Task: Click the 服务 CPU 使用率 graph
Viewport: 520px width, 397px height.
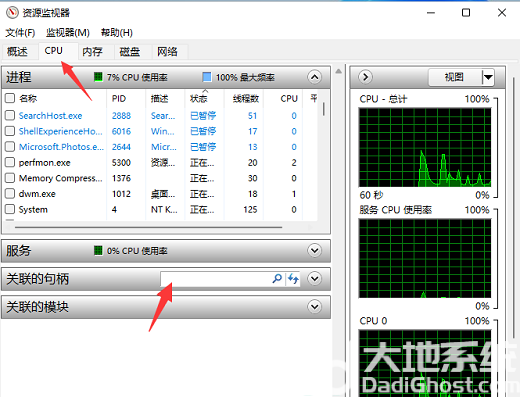Action: coord(425,258)
